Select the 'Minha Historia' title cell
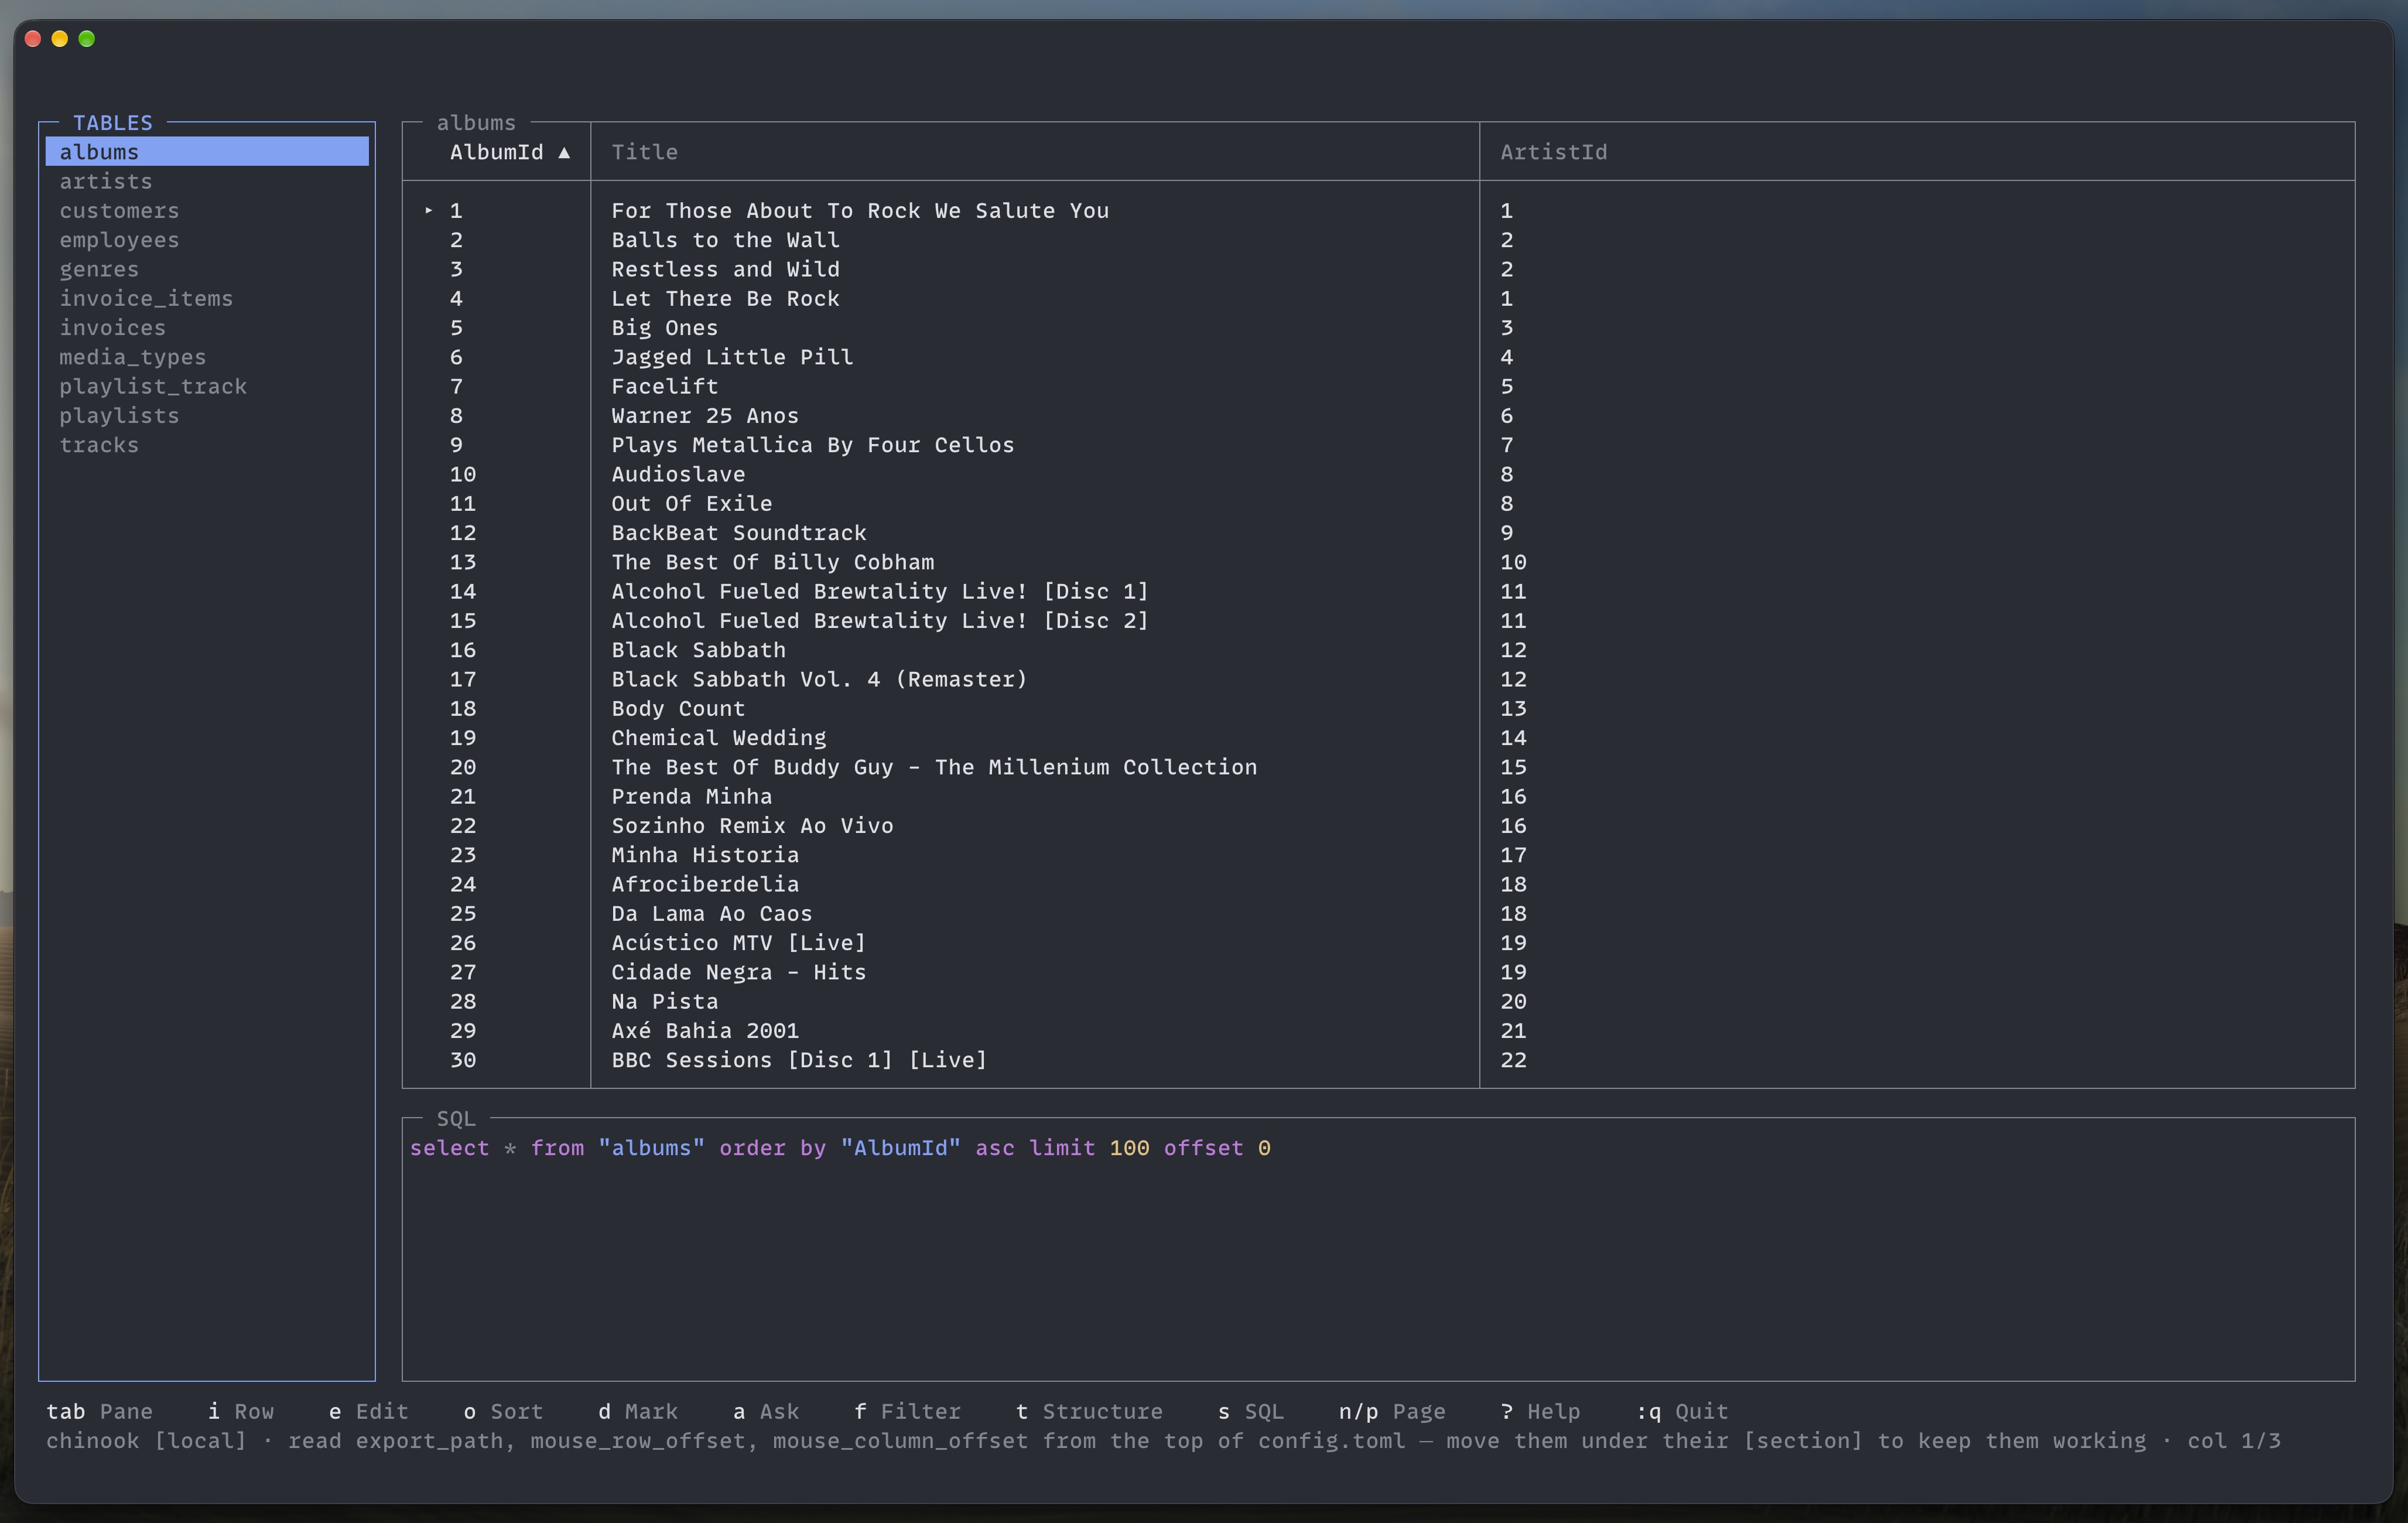 coord(705,855)
